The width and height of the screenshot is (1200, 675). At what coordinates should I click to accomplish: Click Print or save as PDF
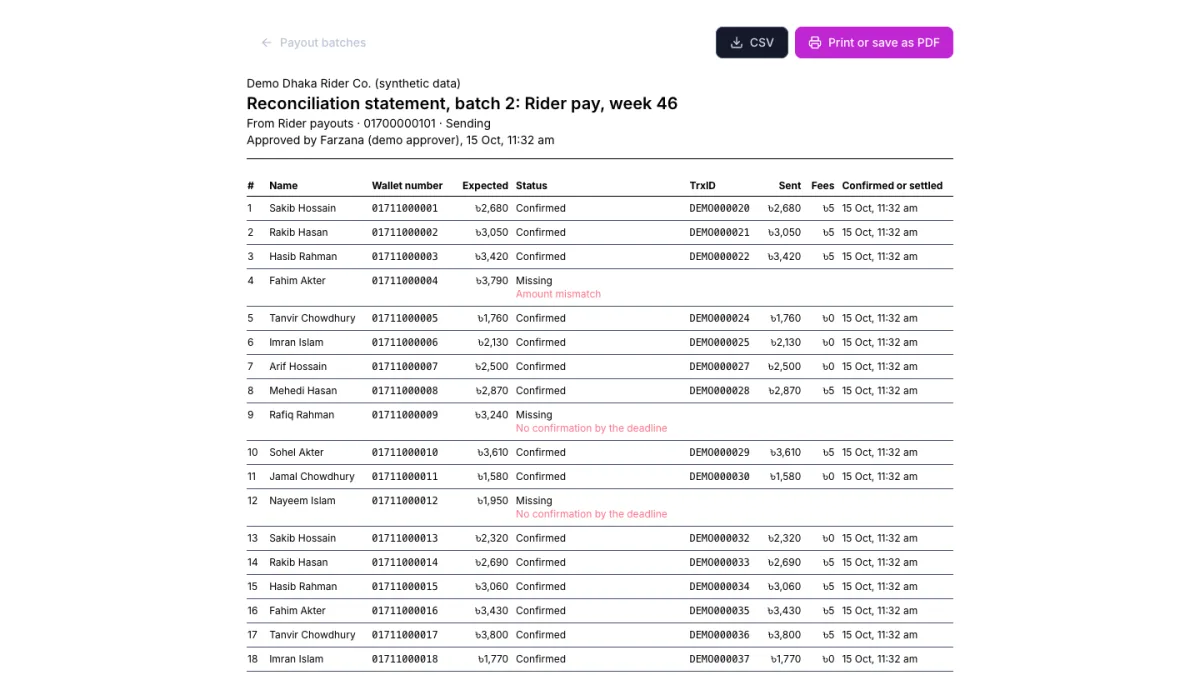[x=874, y=43]
